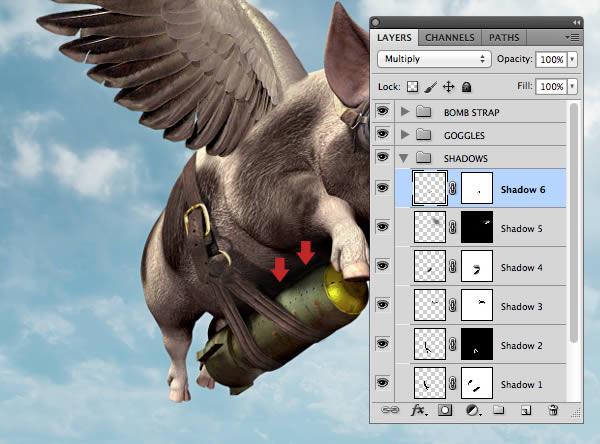Select Shadow 4 layer thumbnail
The image size is (600, 444).
tap(430, 266)
